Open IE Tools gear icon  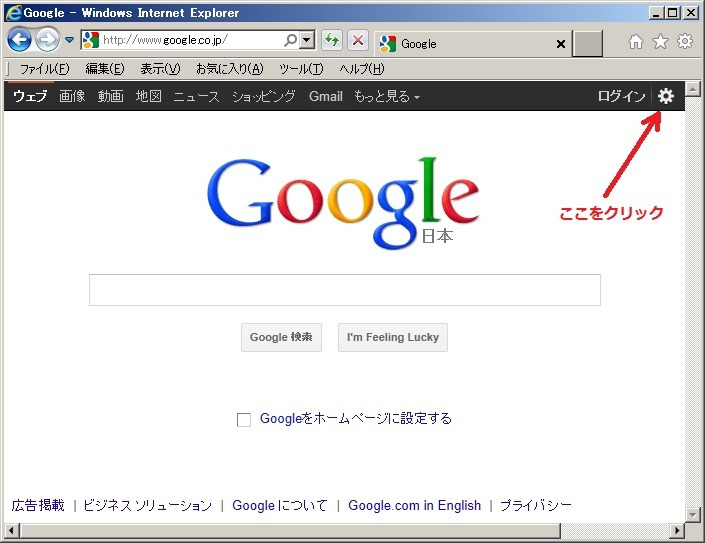[x=685, y=41]
